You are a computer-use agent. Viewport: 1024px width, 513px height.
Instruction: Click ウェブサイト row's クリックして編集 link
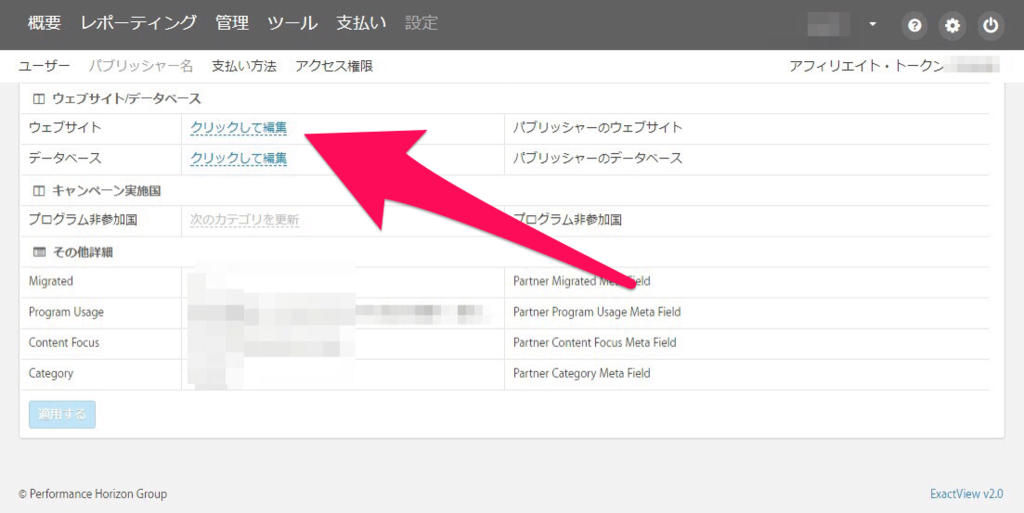coord(238,128)
